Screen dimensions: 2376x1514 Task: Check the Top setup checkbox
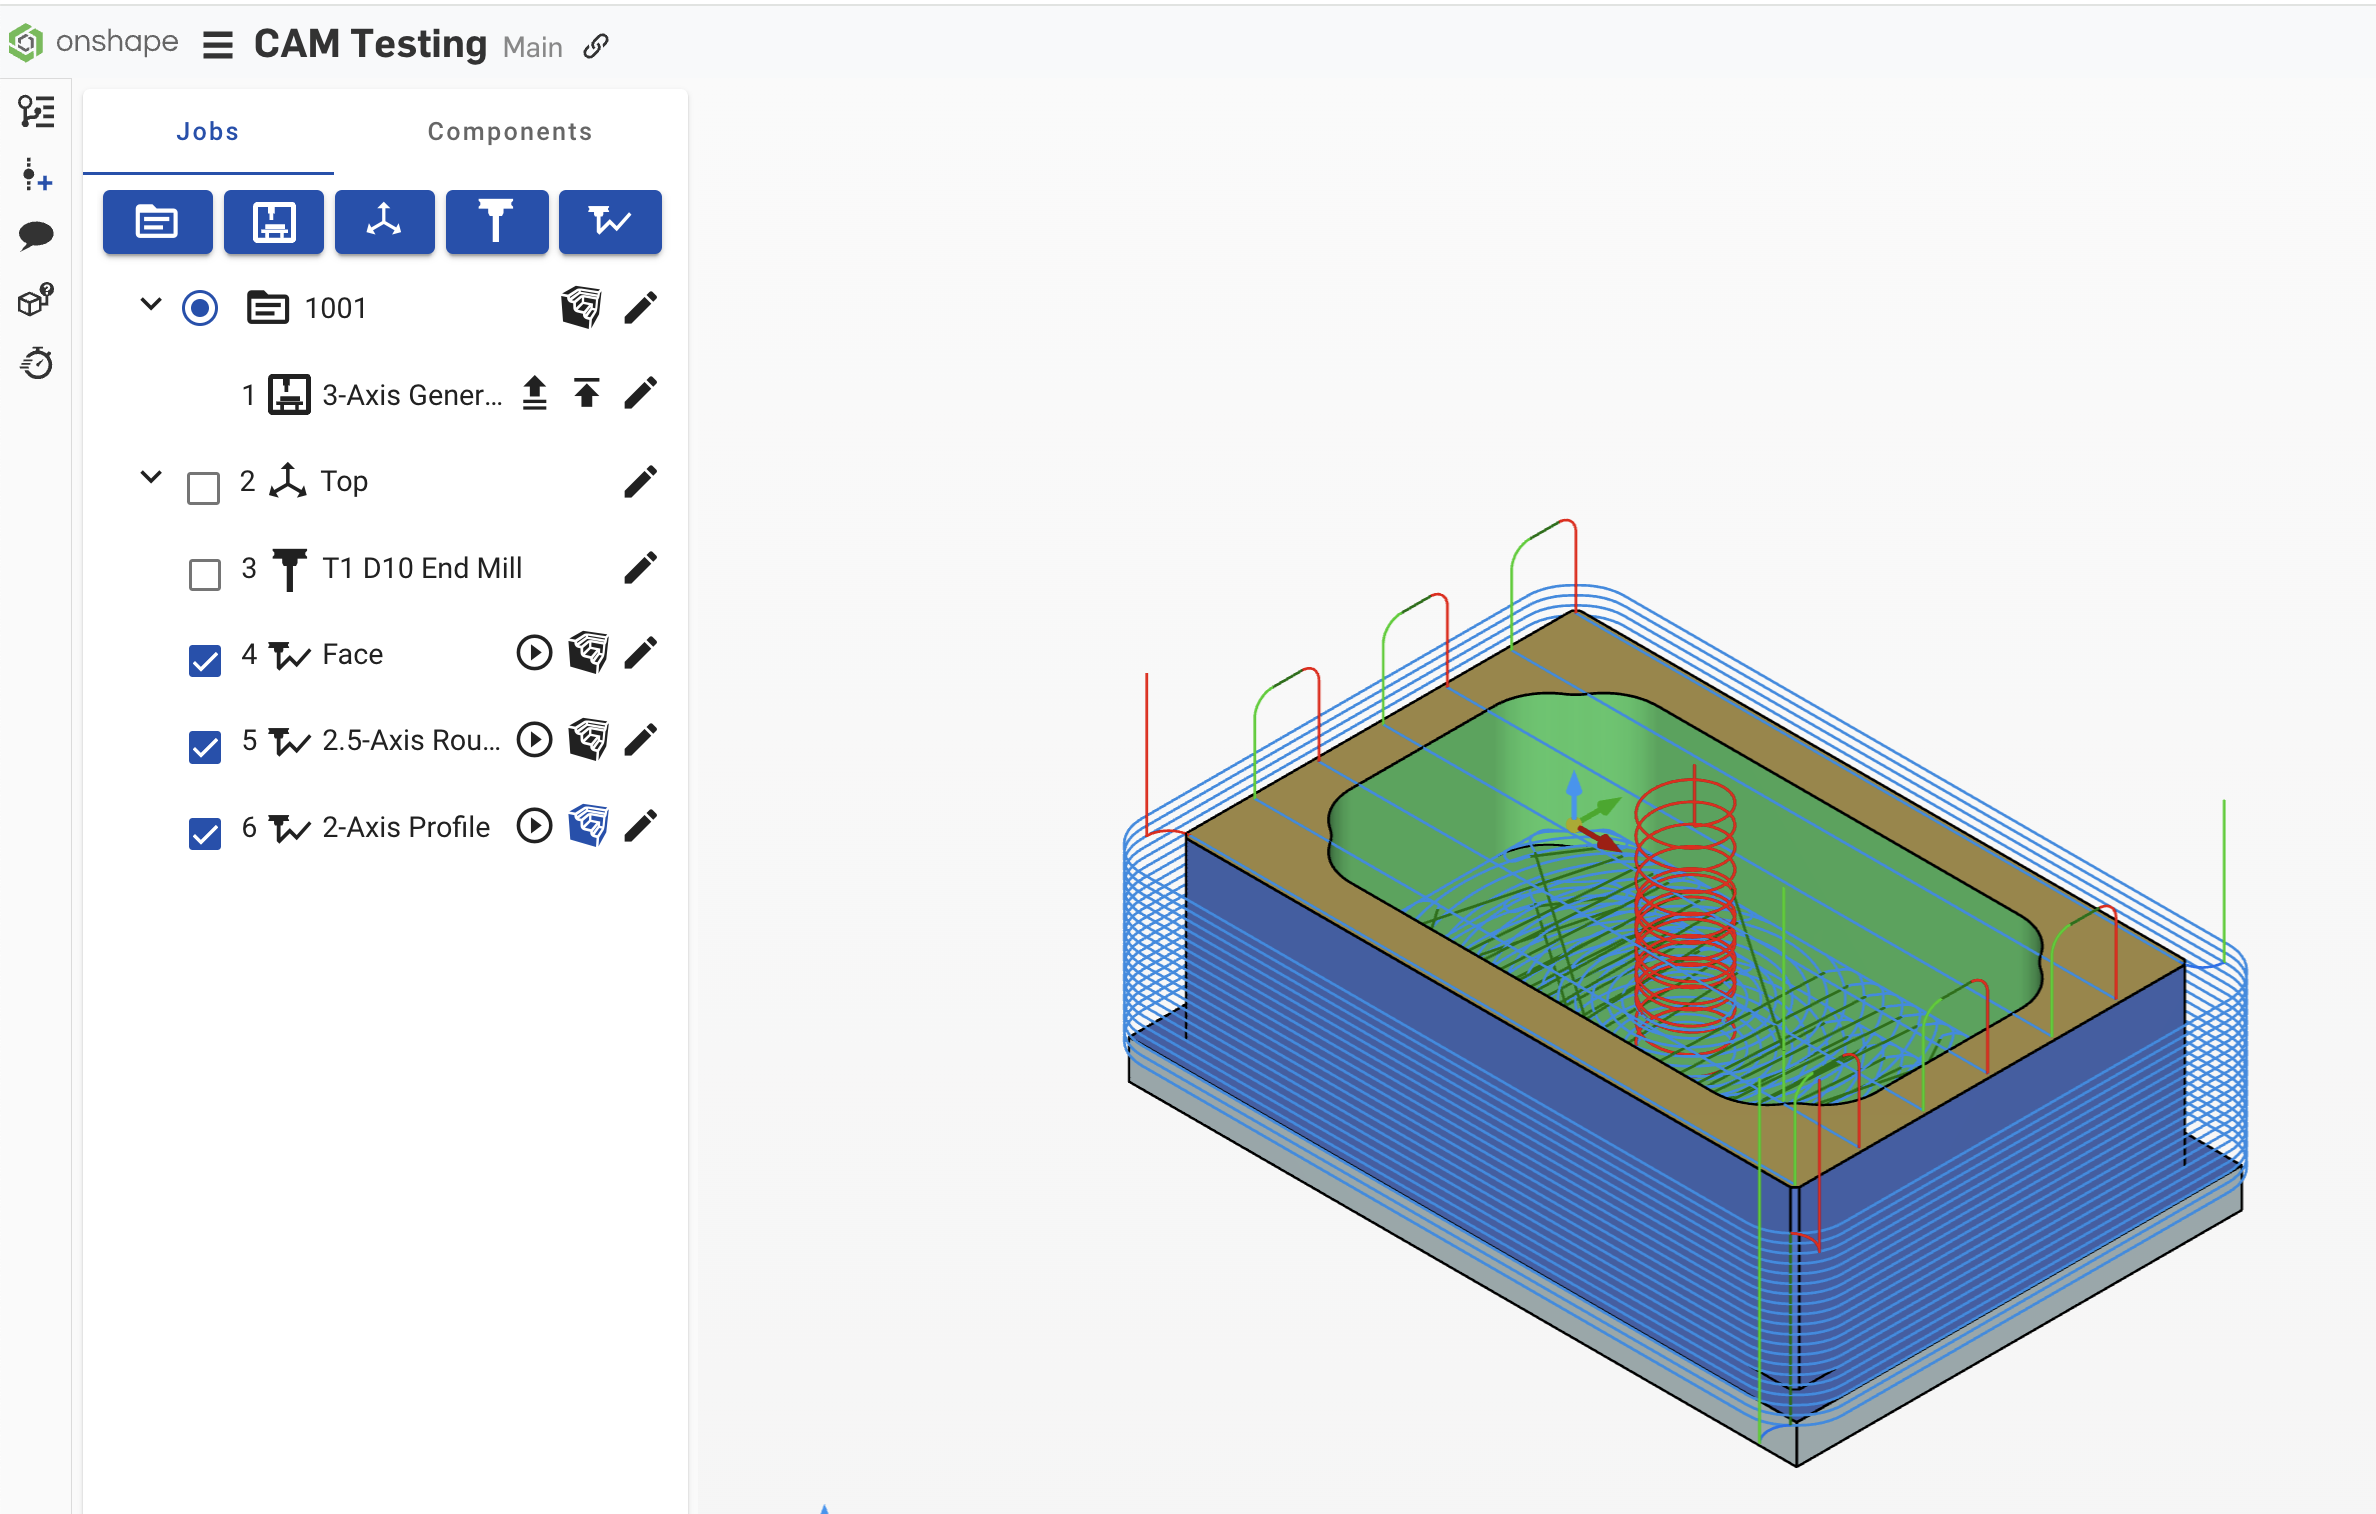click(204, 488)
